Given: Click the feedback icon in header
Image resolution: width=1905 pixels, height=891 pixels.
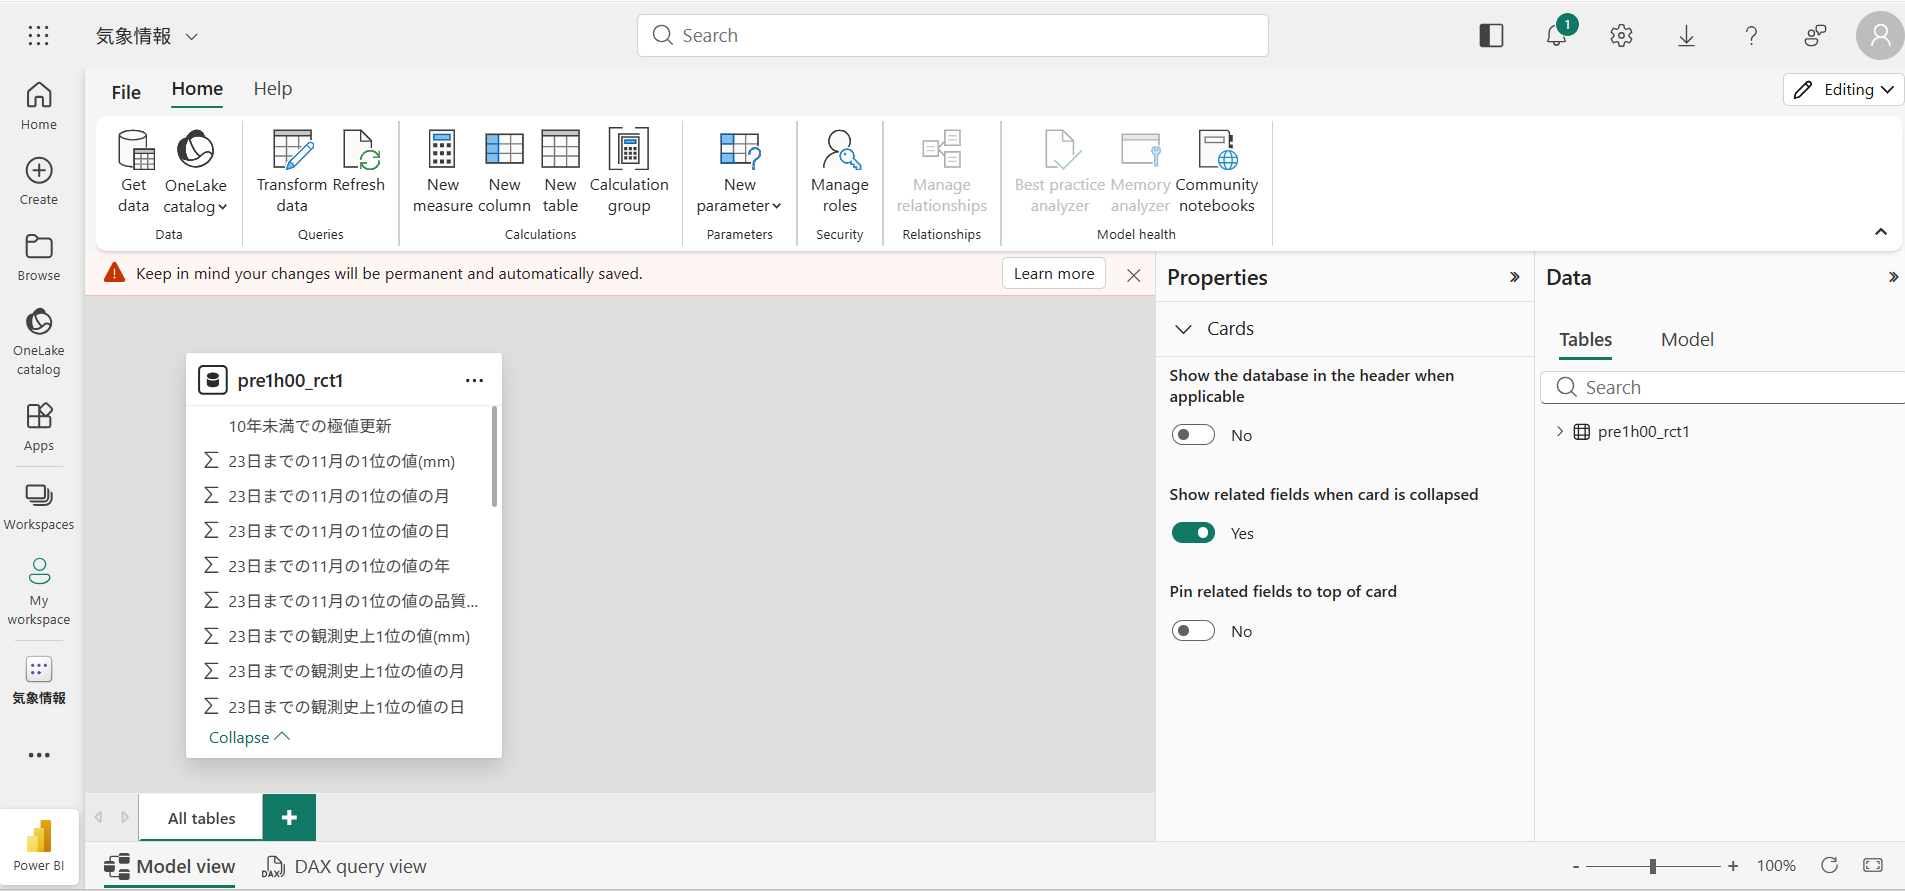Looking at the screenshot, I should pyautogui.click(x=1816, y=36).
